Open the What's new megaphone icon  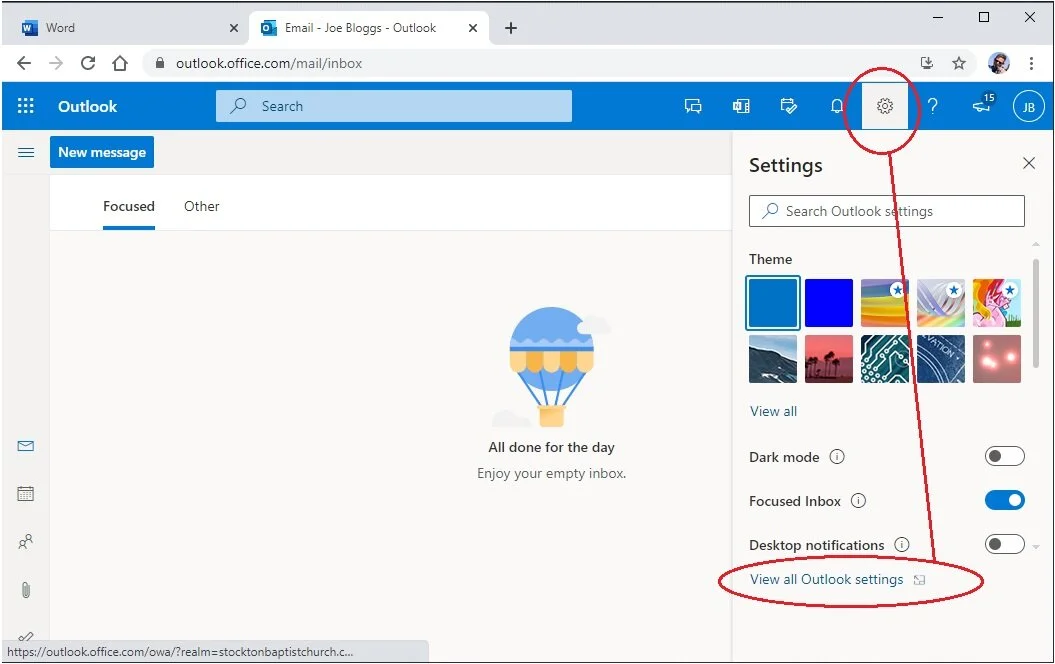(x=982, y=106)
